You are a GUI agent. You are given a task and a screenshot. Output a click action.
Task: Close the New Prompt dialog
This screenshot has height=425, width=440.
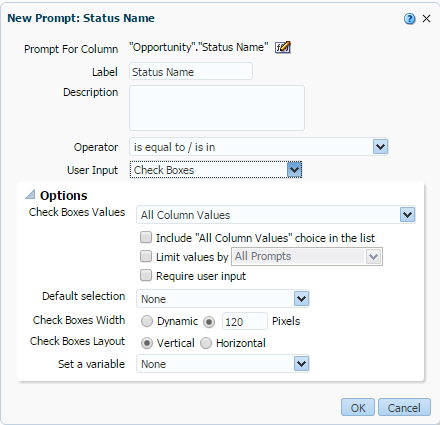point(426,19)
